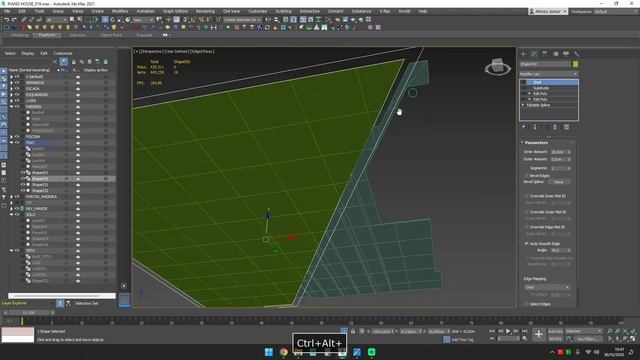This screenshot has width=640, height=360.
Task: Select the Select and Move tool
Action: pyautogui.click(x=105, y=20)
